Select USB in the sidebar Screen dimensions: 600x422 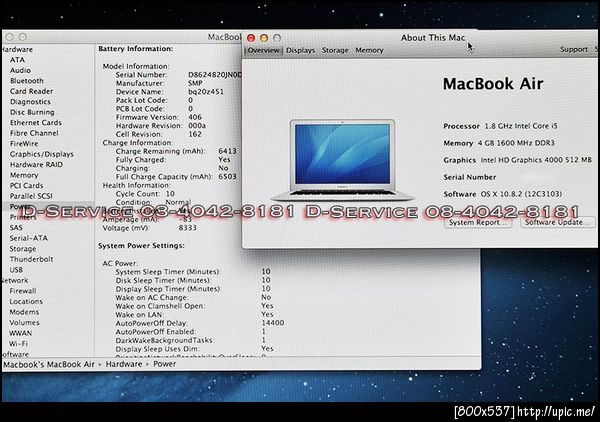(x=16, y=270)
